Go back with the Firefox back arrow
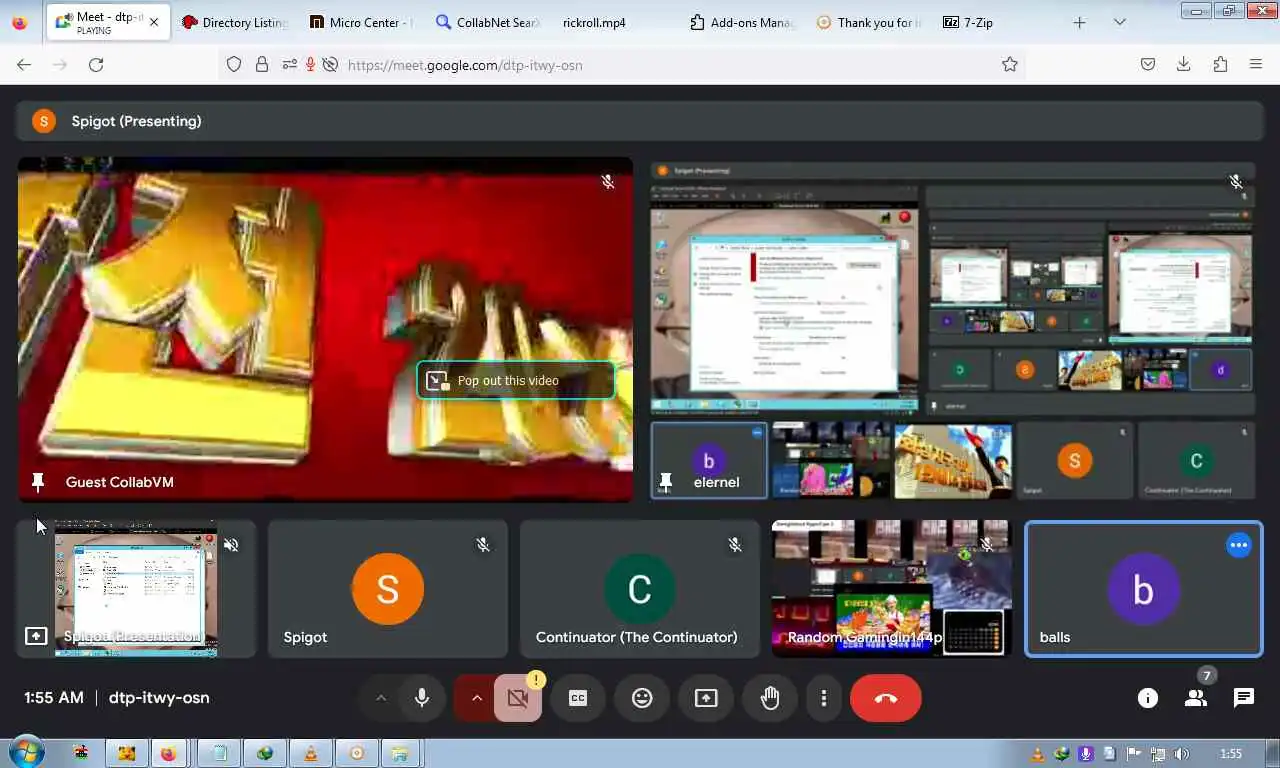The image size is (1280, 768). point(24,64)
